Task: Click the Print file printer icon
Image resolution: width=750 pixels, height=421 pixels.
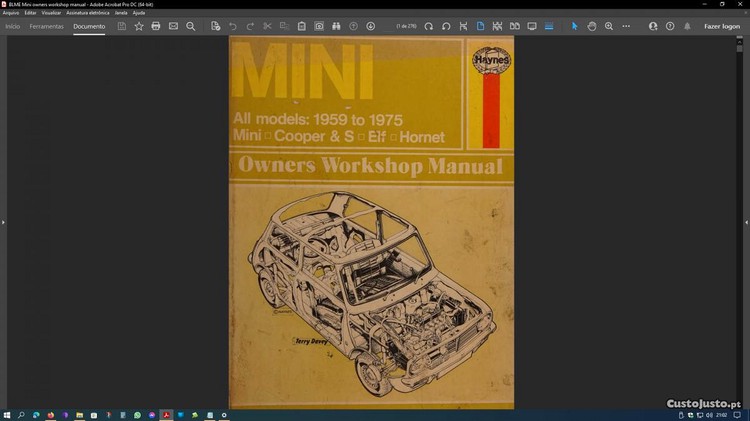Action: (156, 26)
